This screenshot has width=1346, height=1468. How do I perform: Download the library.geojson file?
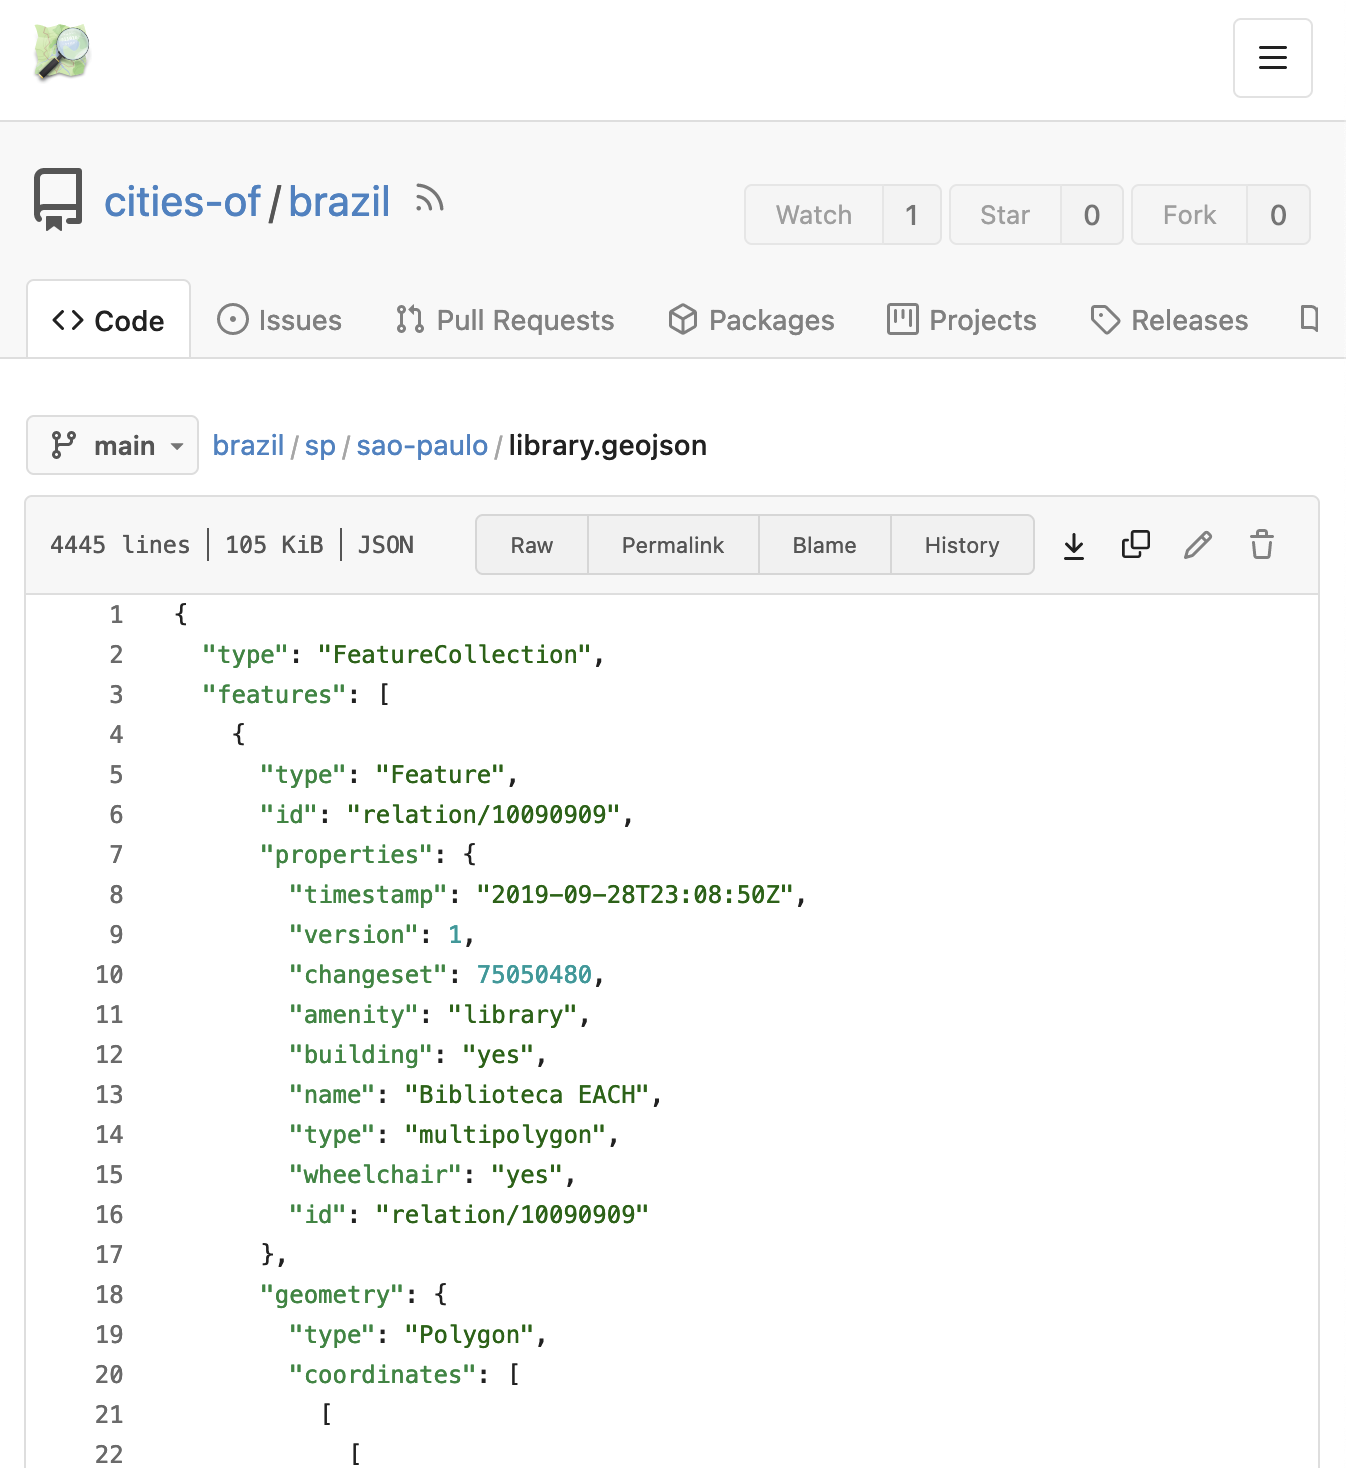(1074, 545)
